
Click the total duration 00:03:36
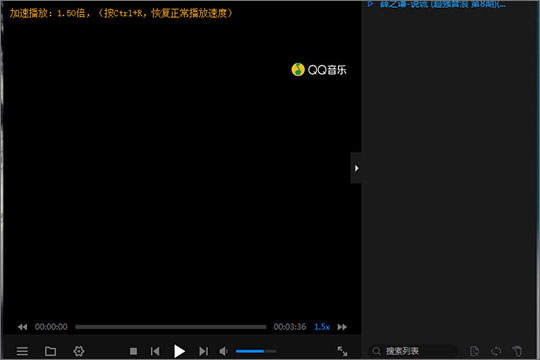pyautogui.click(x=290, y=327)
